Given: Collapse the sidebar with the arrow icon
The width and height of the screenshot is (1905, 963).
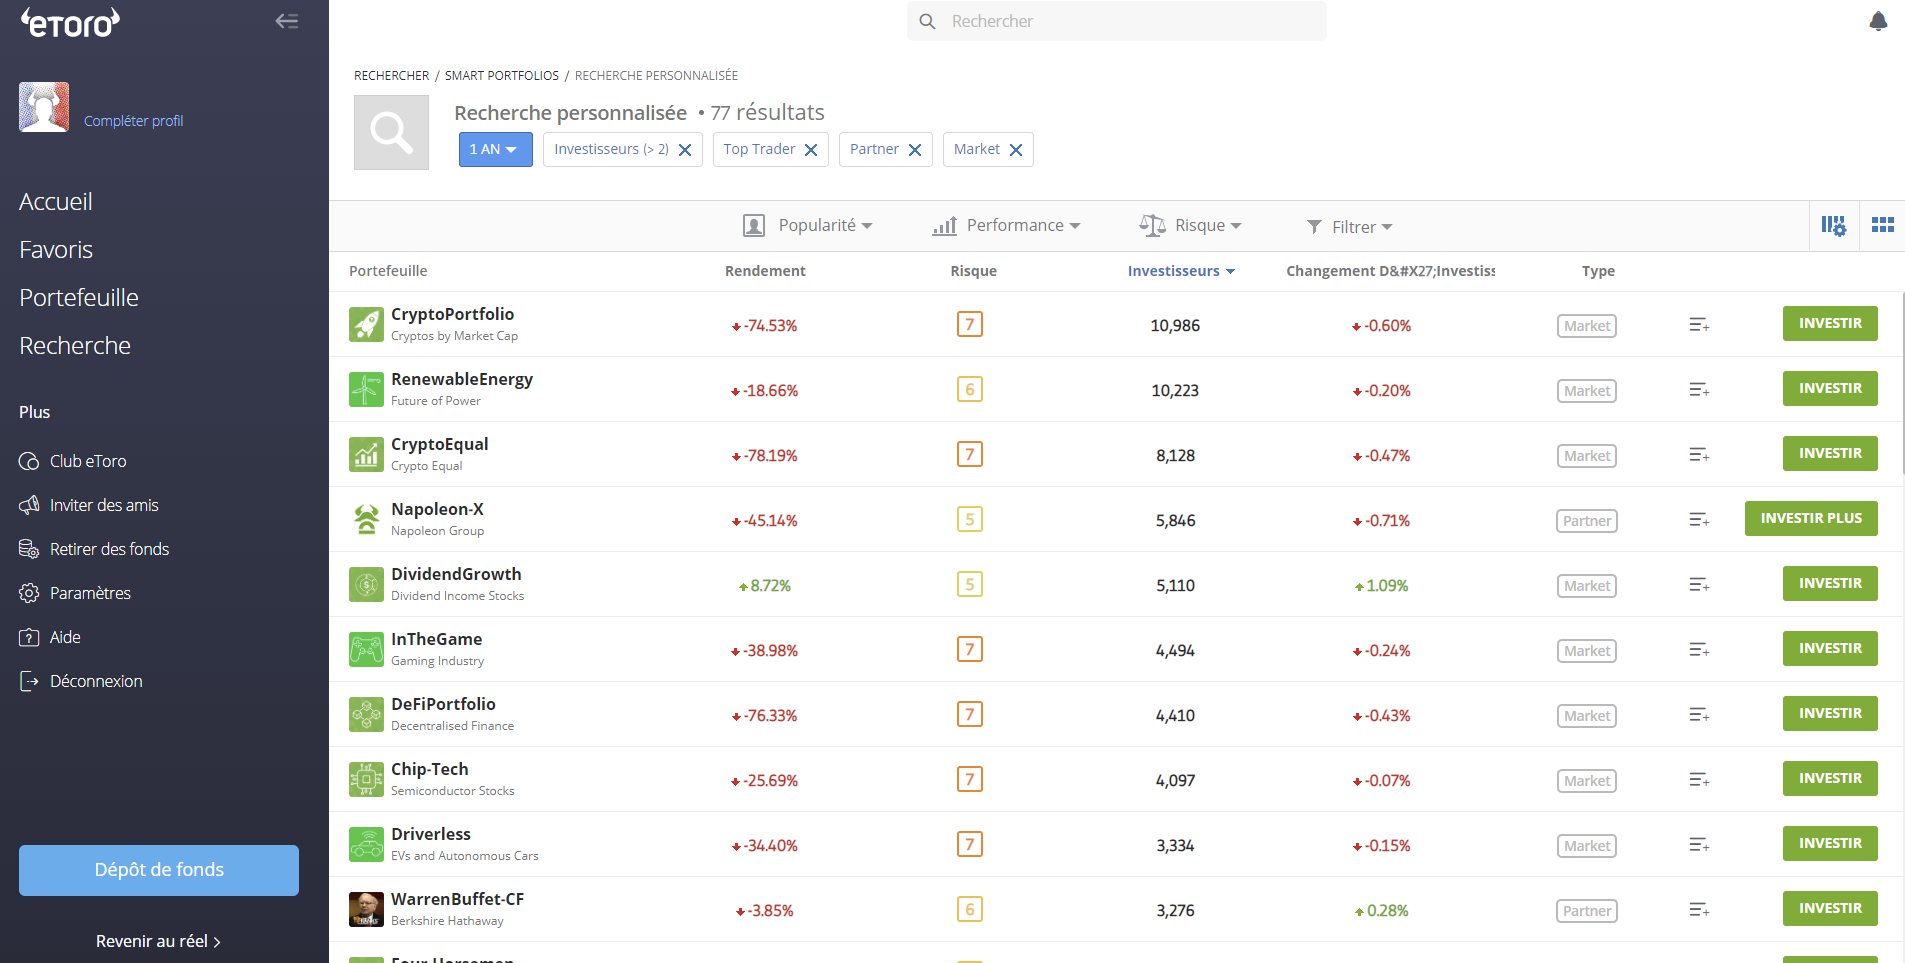Looking at the screenshot, I should point(287,21).
